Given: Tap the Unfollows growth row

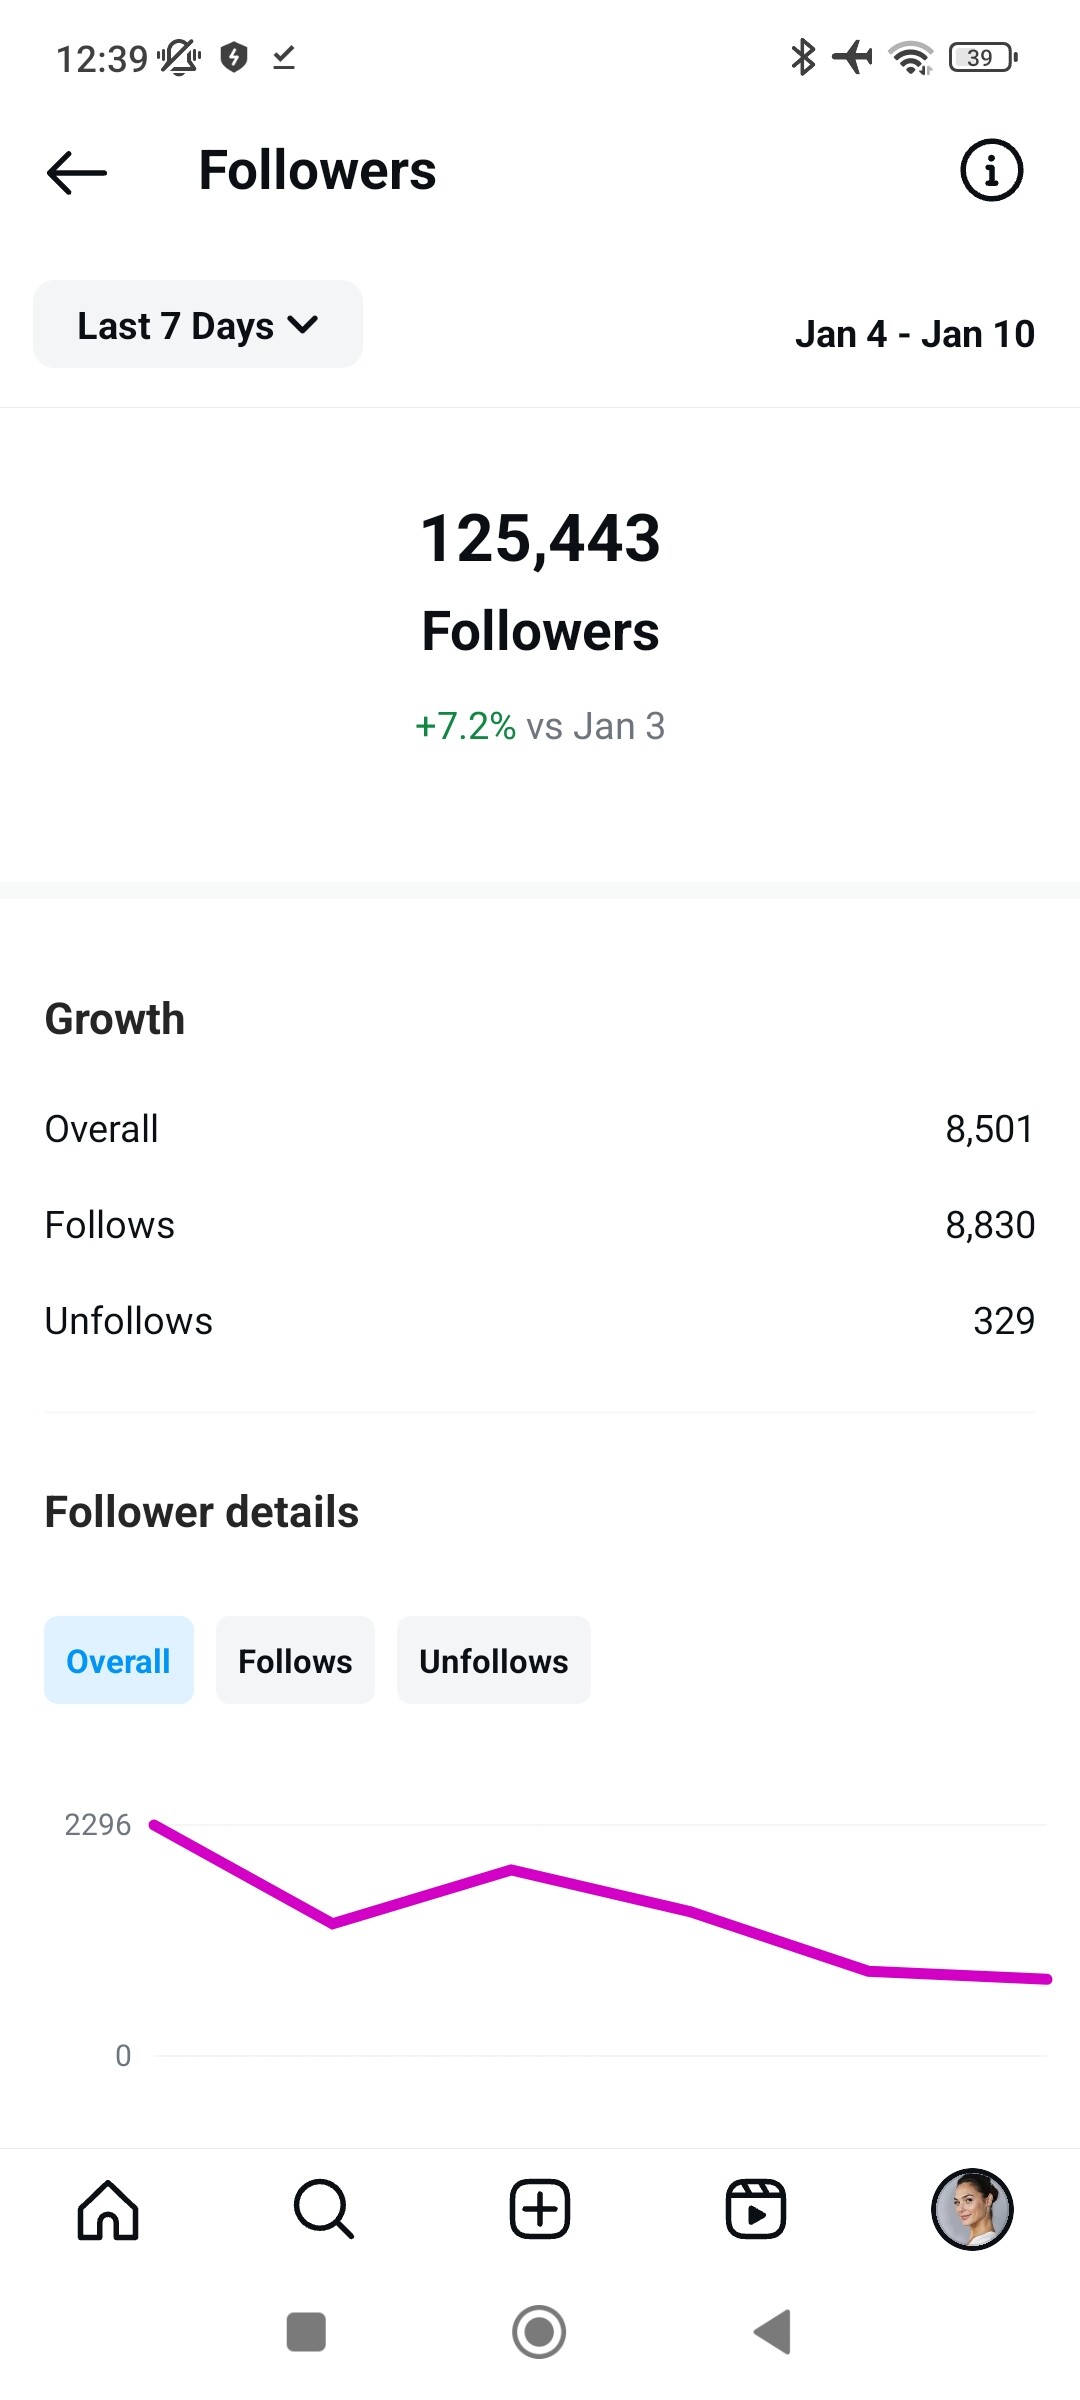Looking at the screenshot, I should 540,1321.
